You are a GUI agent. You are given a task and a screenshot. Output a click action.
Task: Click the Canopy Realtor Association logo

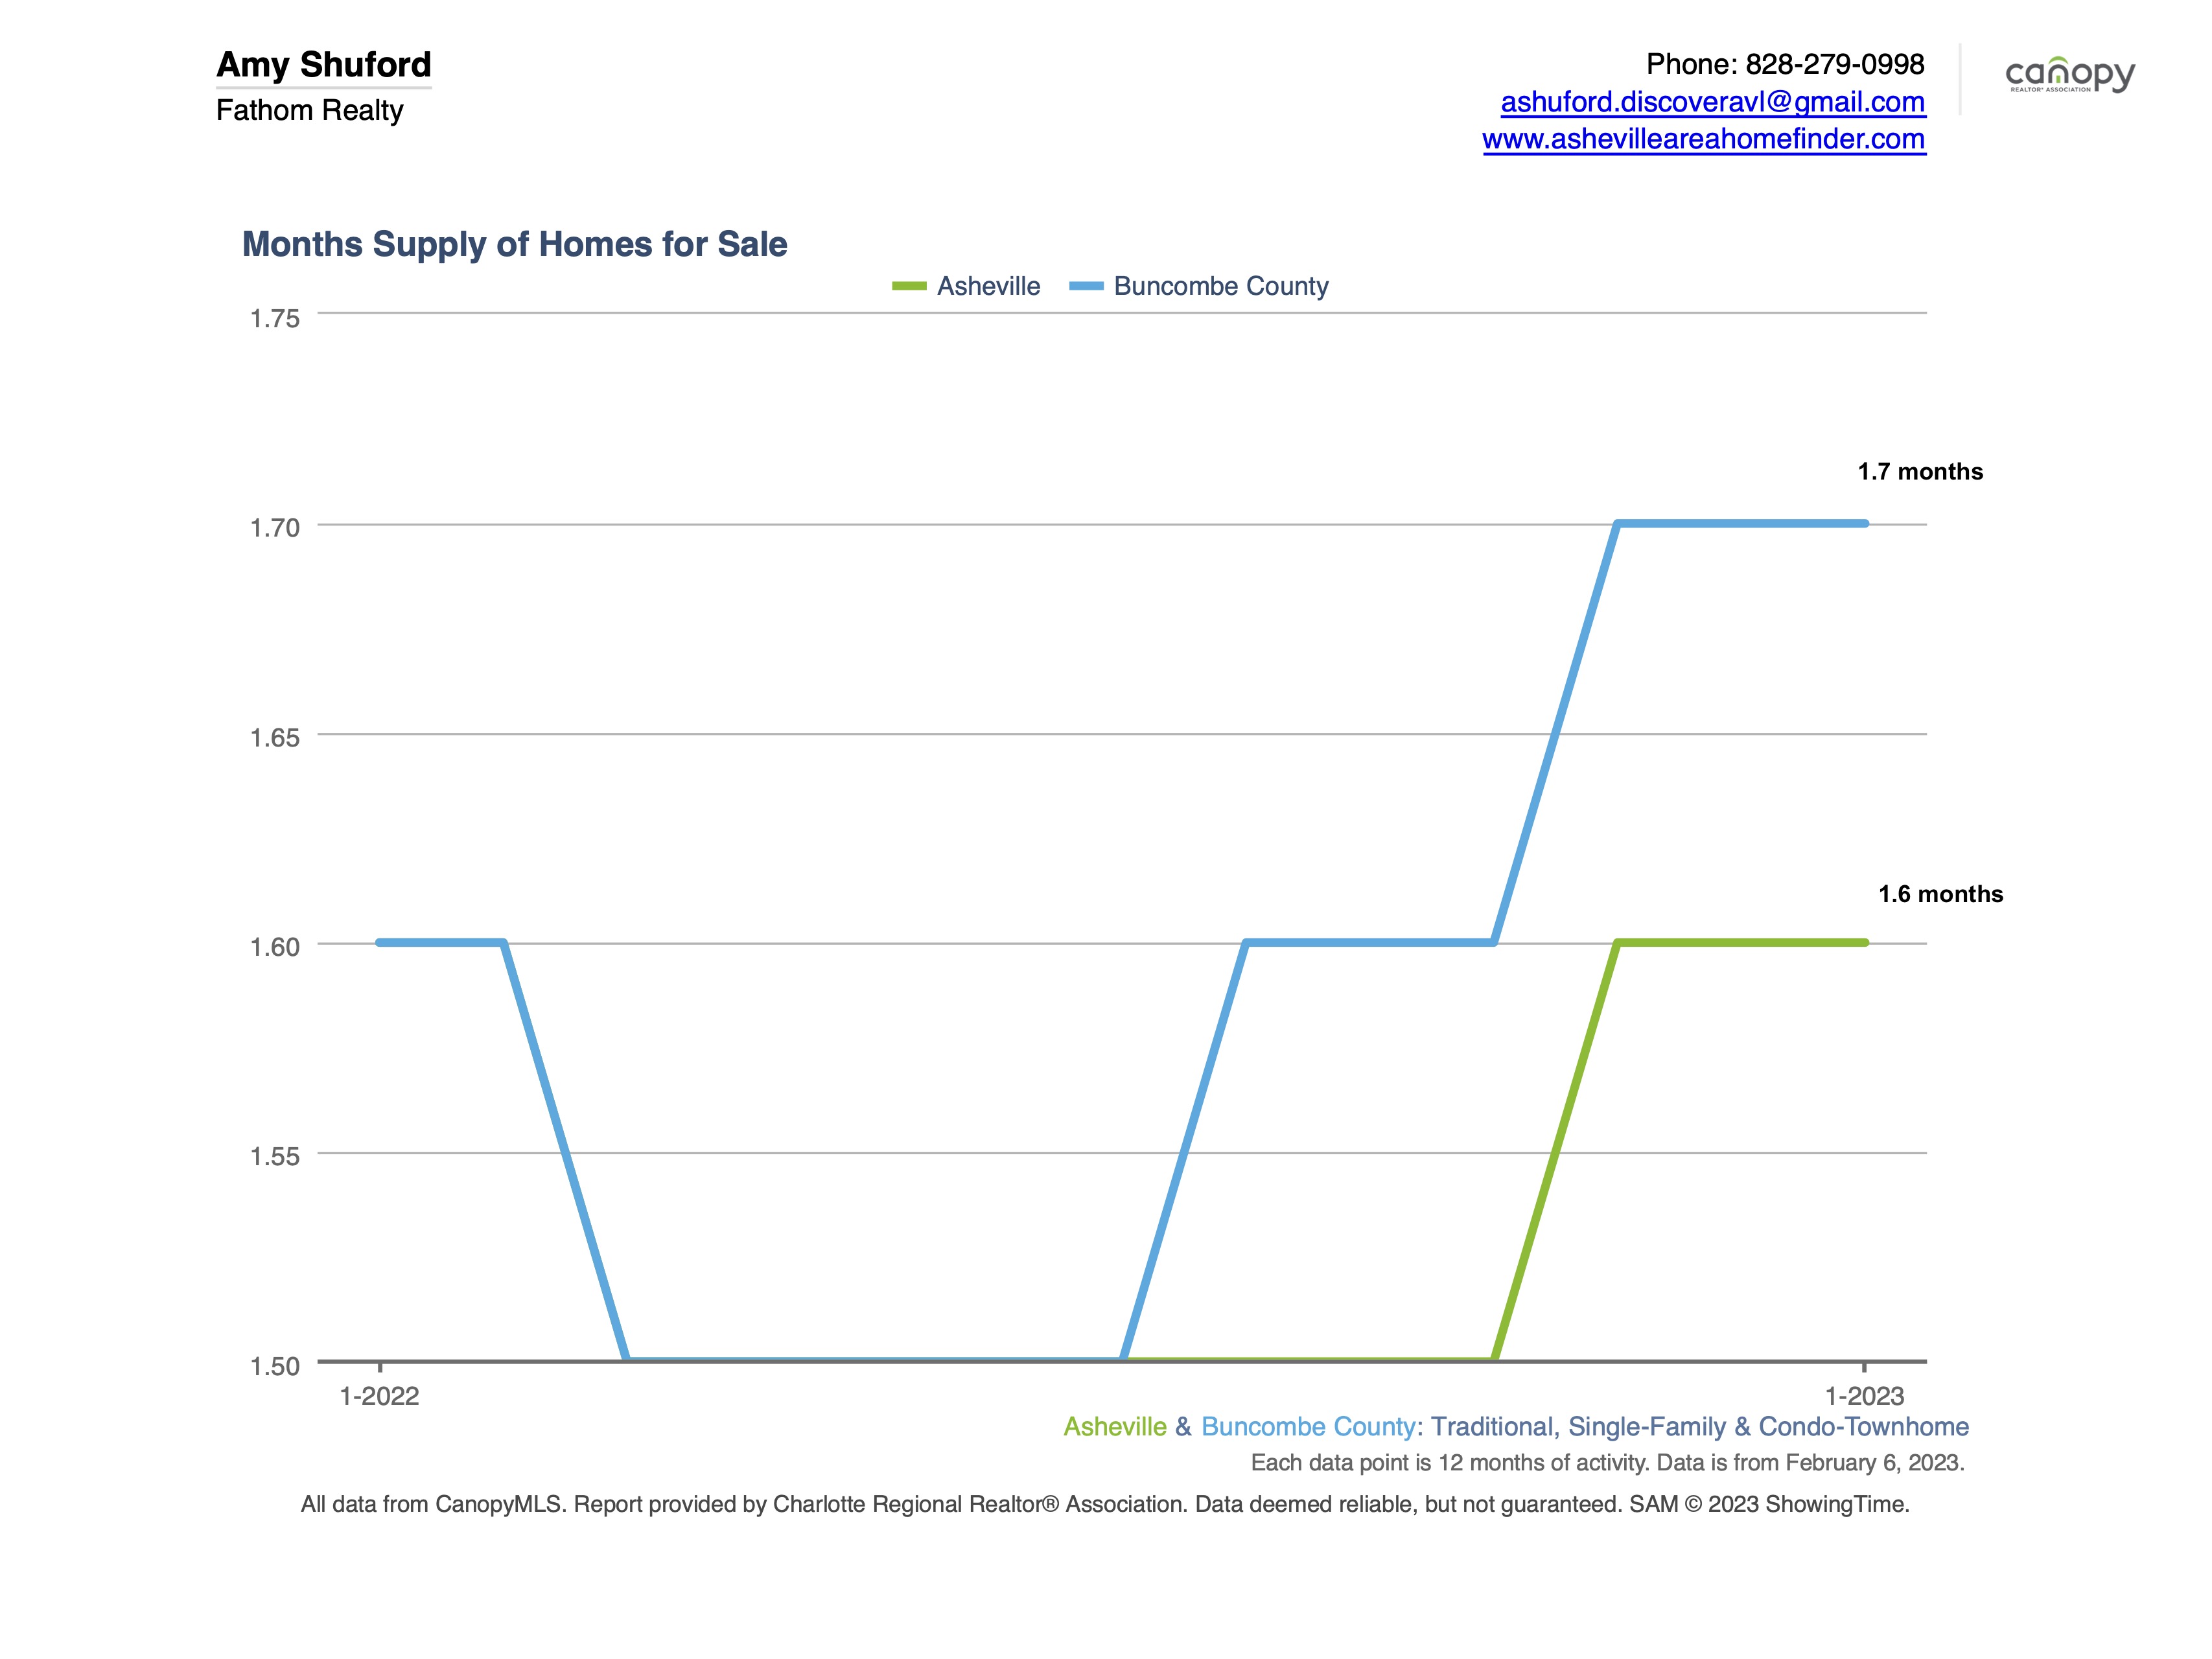2069,75
